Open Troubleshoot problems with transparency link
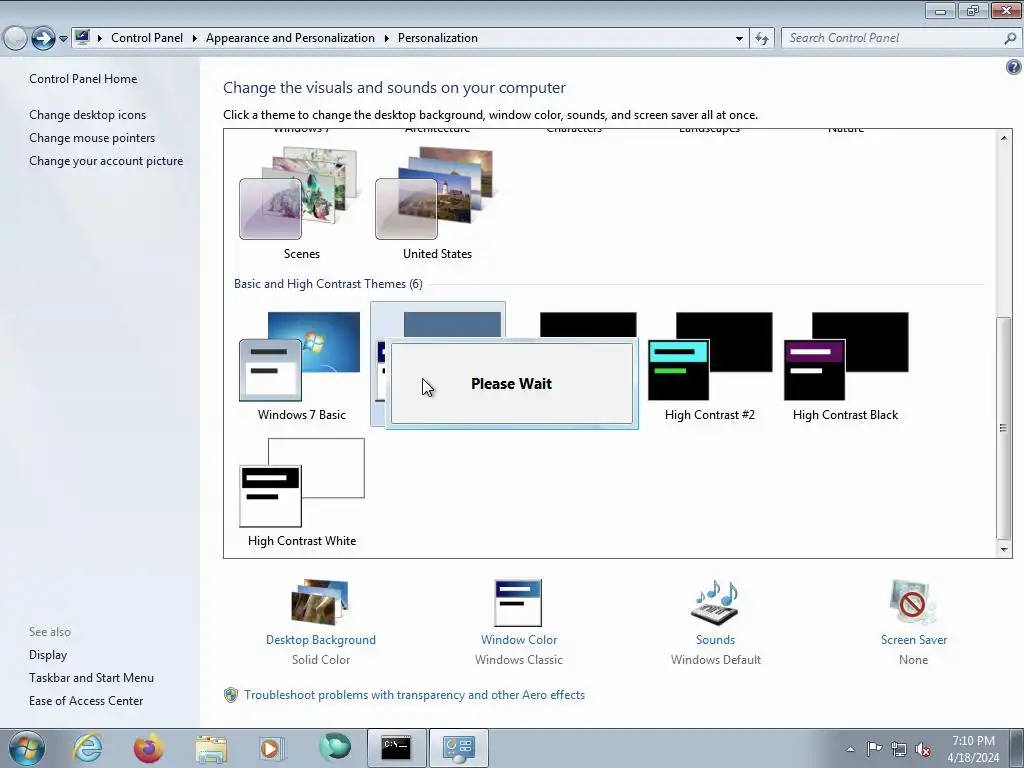 point(414,695)
